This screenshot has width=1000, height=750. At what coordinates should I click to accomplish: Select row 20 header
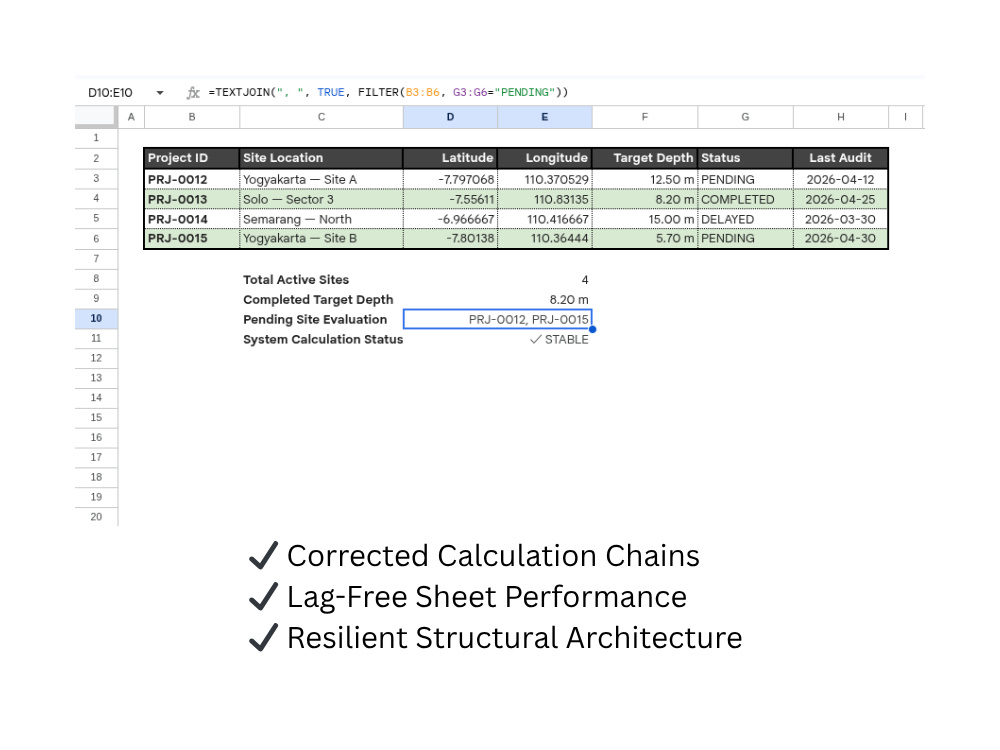point(96,517)
